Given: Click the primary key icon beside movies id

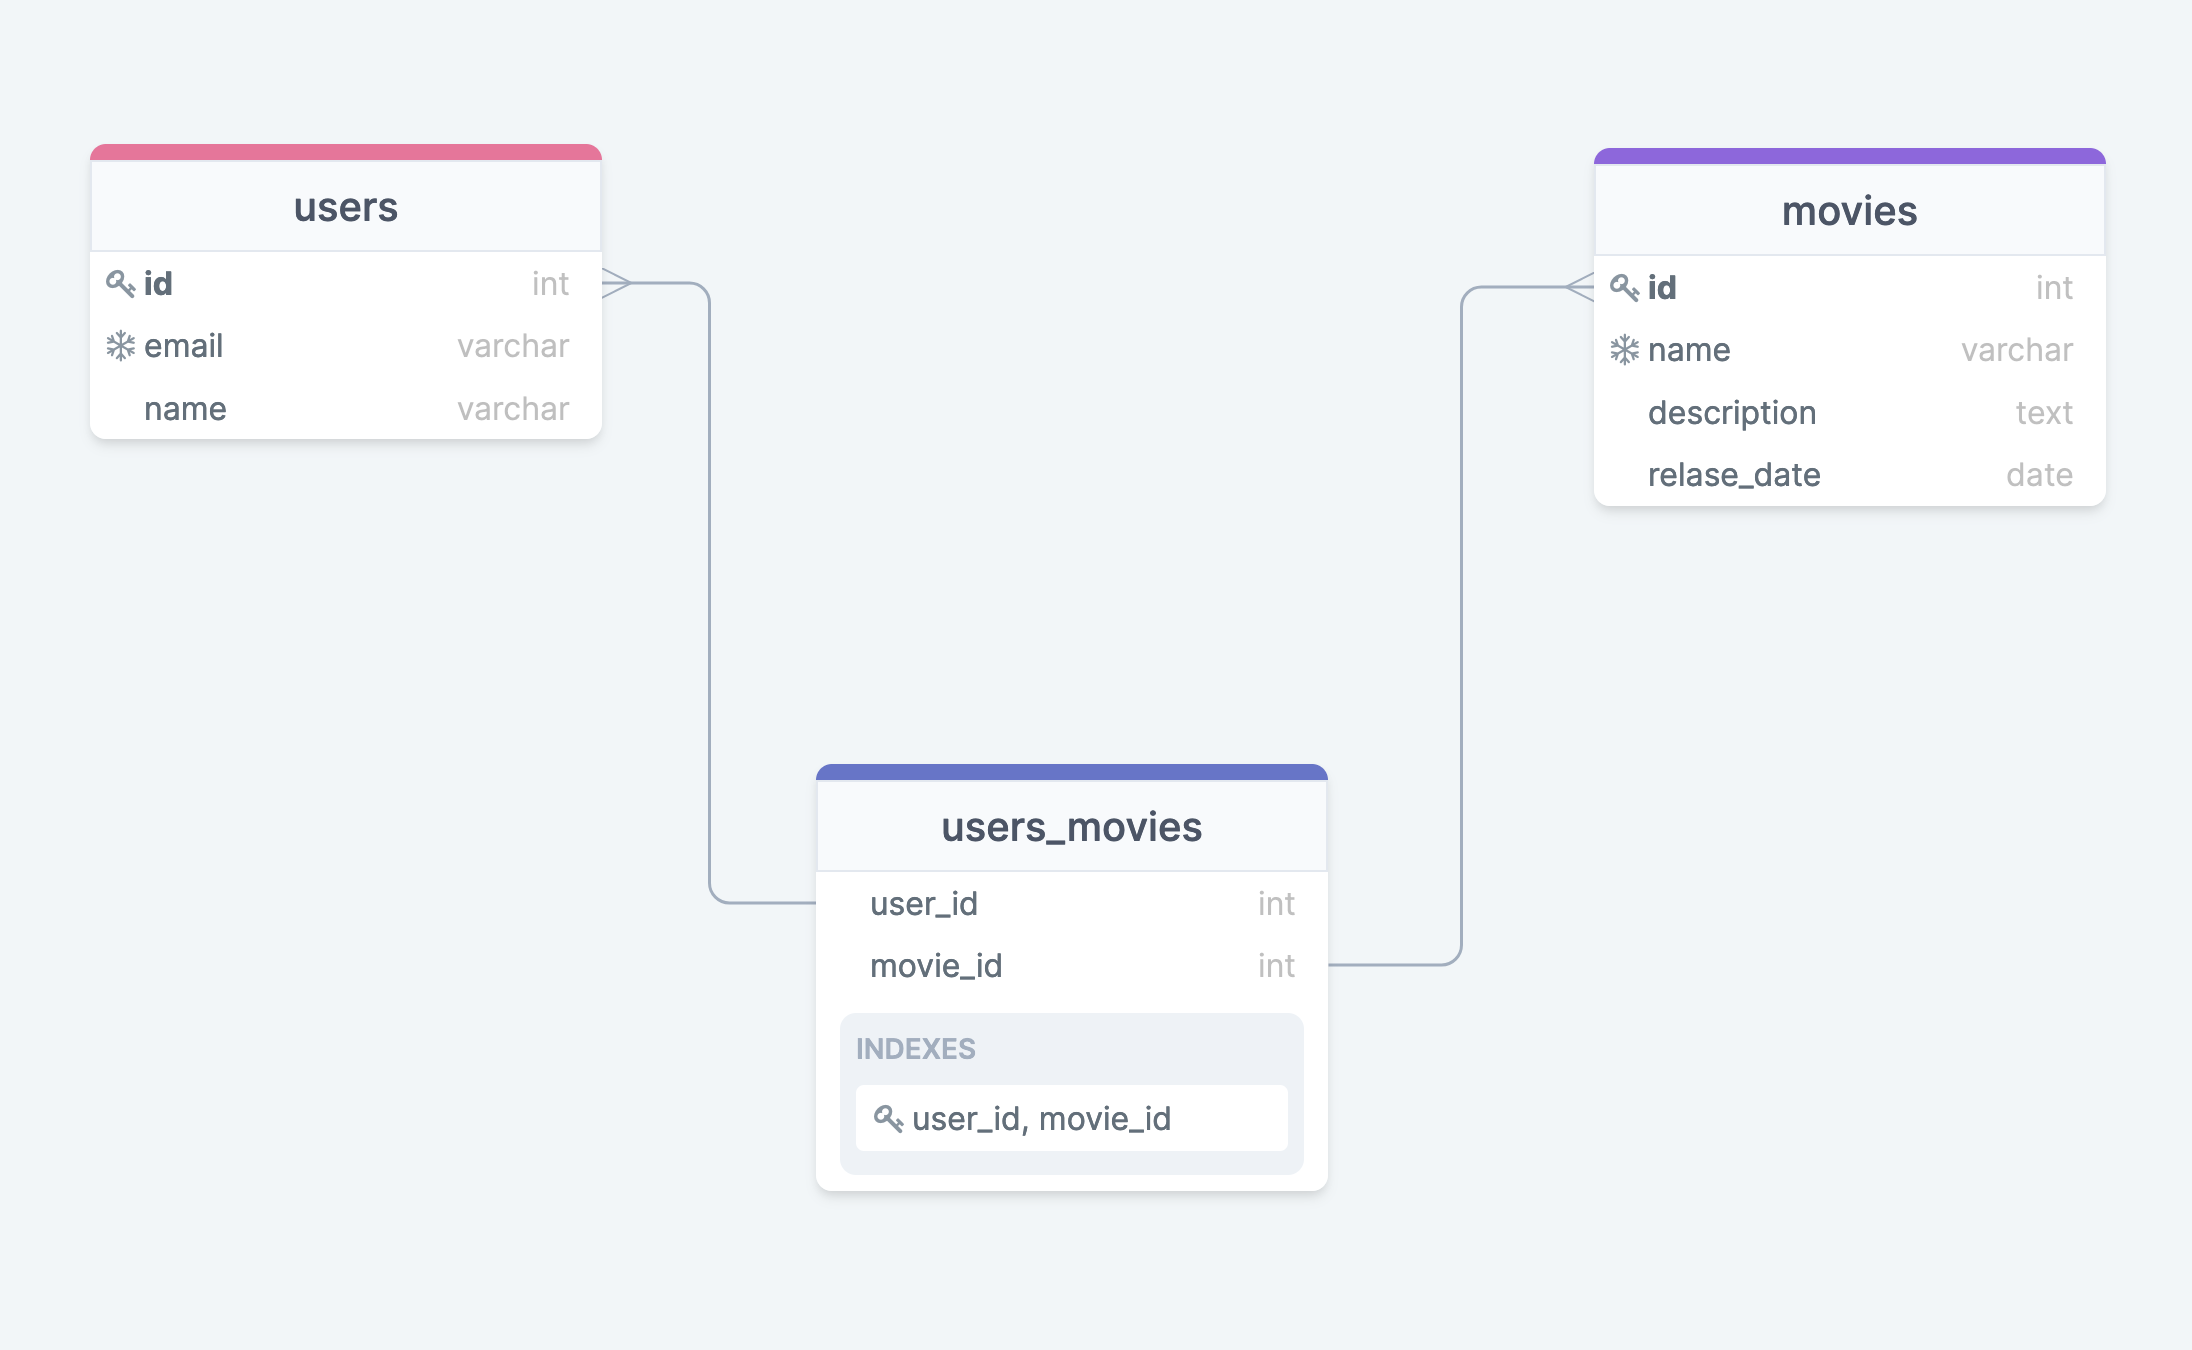Looking at the screenshot, I should pyautogui.click(x=1624, y=288).
